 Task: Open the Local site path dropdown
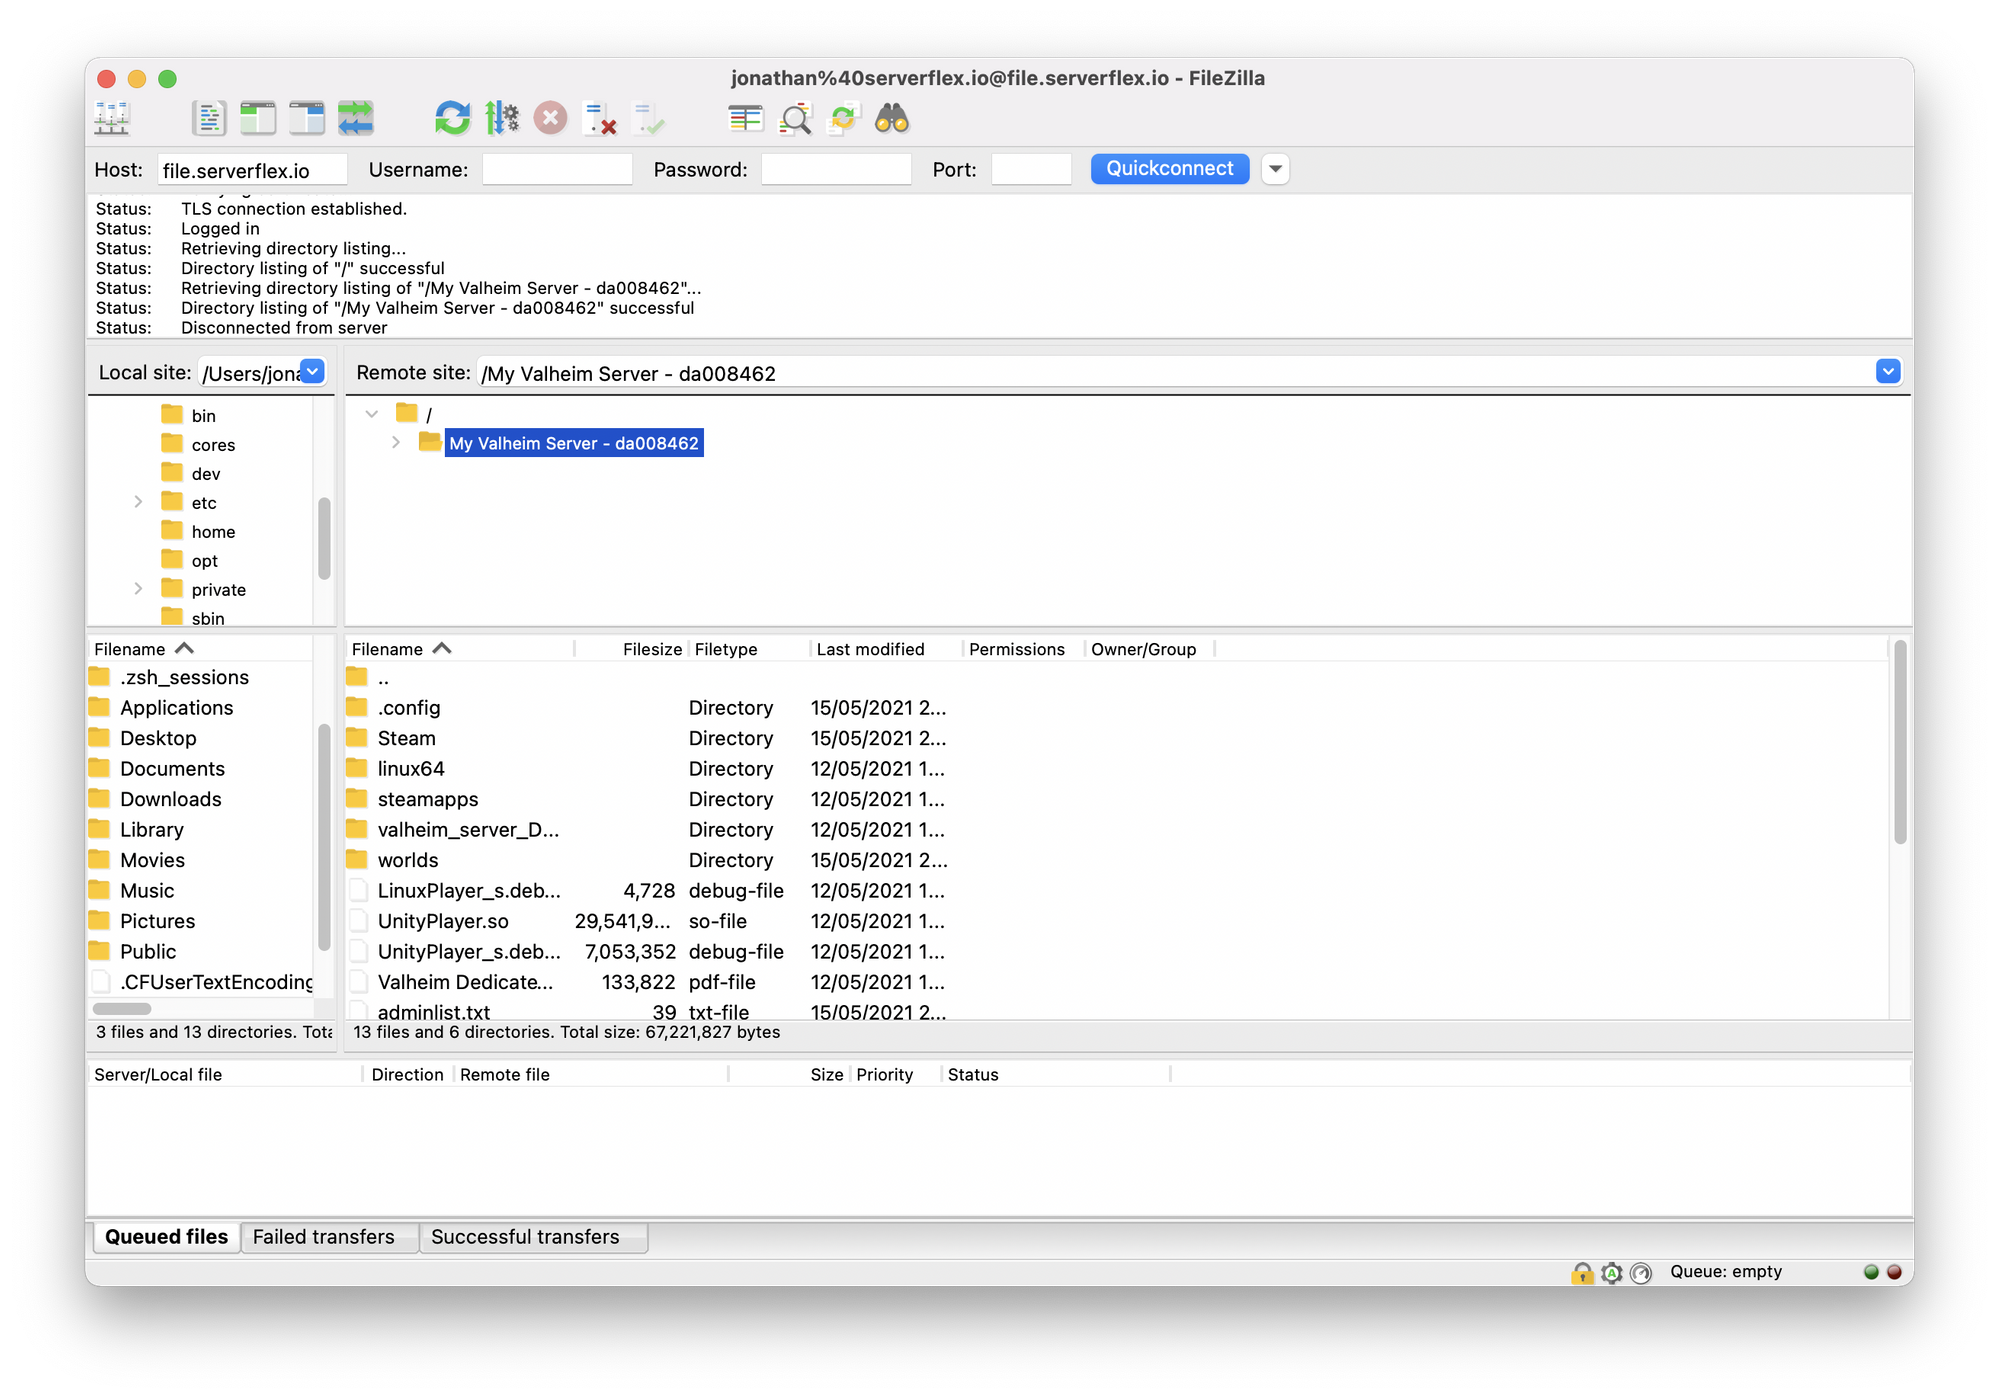(x=313, y=372)
